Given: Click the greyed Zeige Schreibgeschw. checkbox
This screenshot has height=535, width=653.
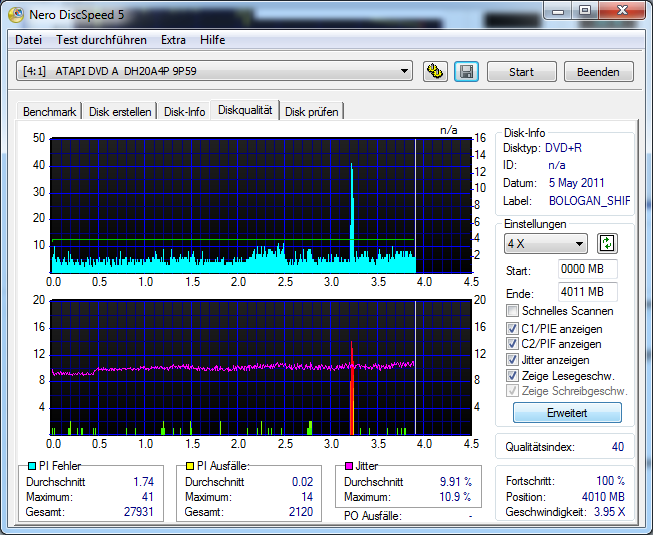Looking at the screenshot, I should (x=512, y=391).
